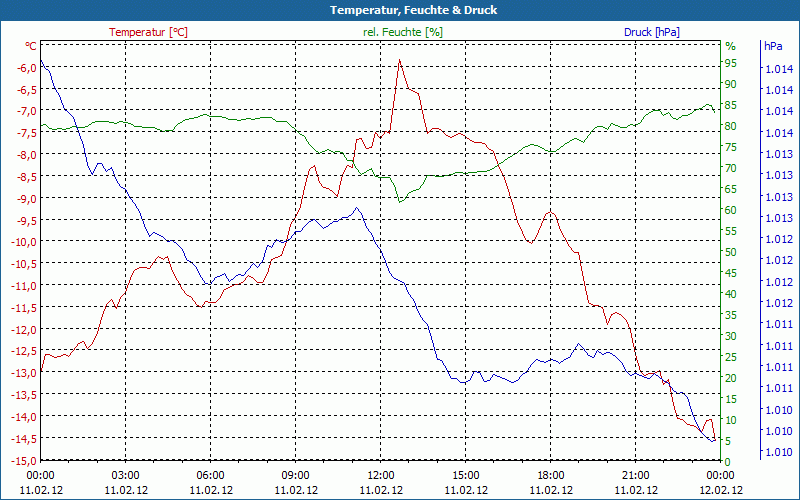800x500 pixels.
Task: Click the "-9,5" temperature axis tick
Action: [x=26, y=220]
